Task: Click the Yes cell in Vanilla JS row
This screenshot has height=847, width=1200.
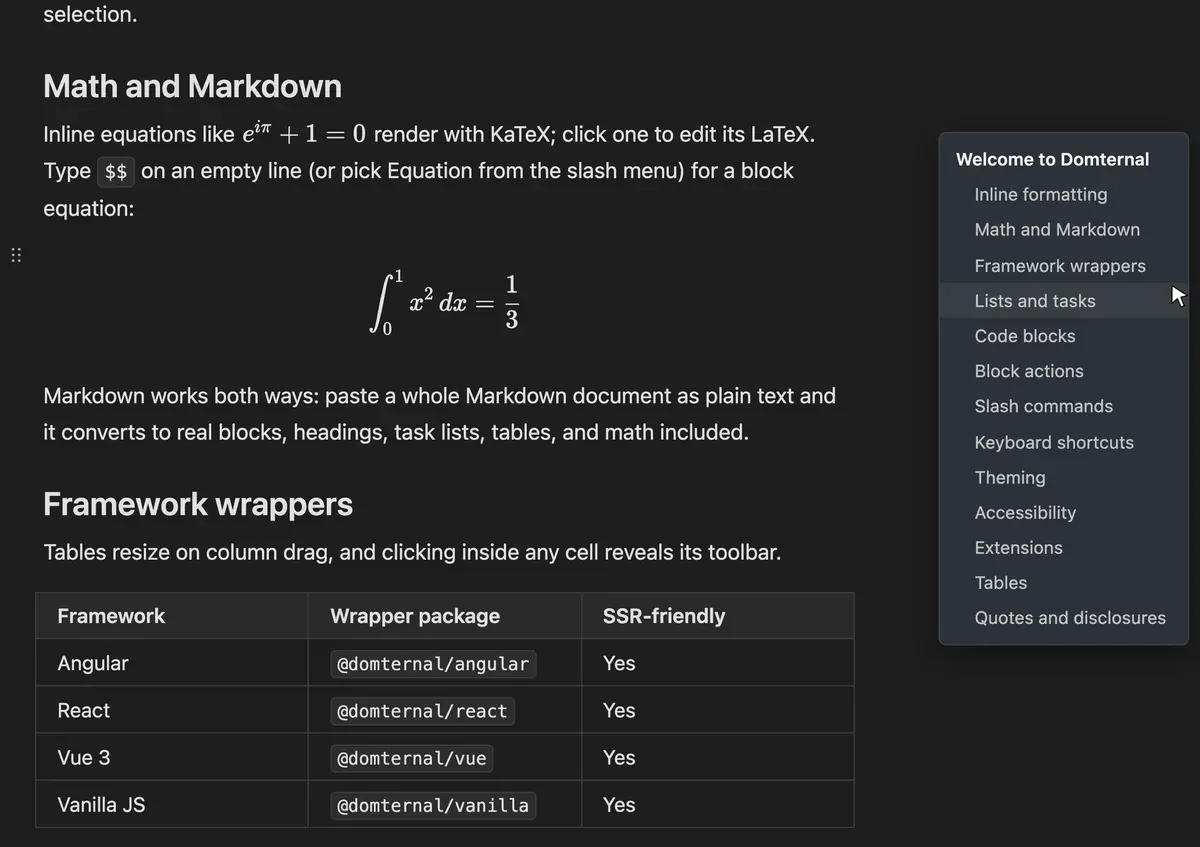Action: tap(717, 804)
